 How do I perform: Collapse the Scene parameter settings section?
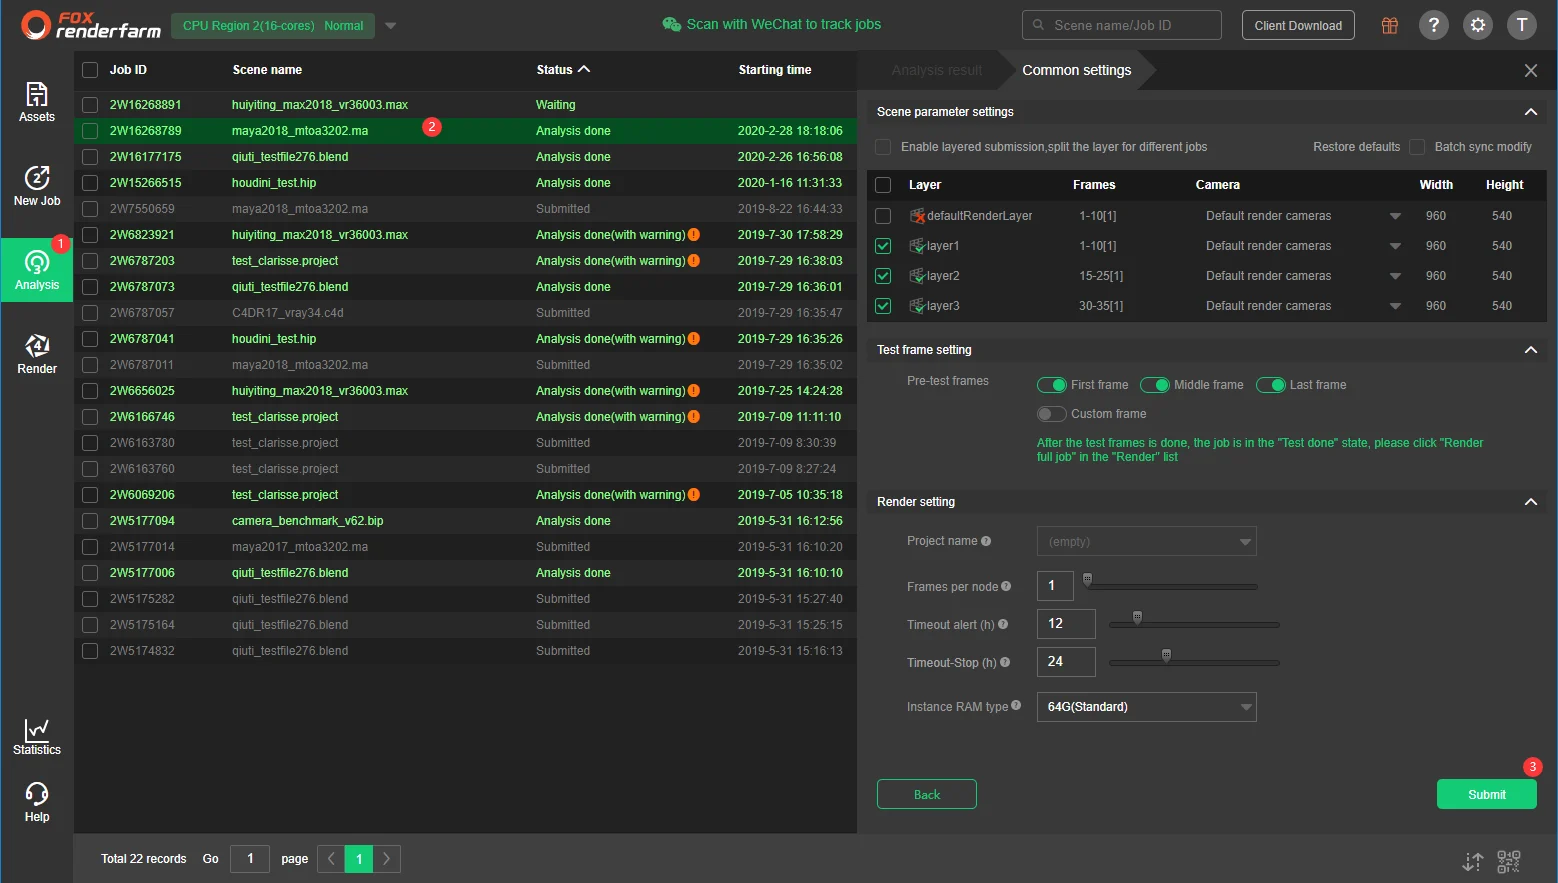pyautogui.click(x=1531, y=112)
